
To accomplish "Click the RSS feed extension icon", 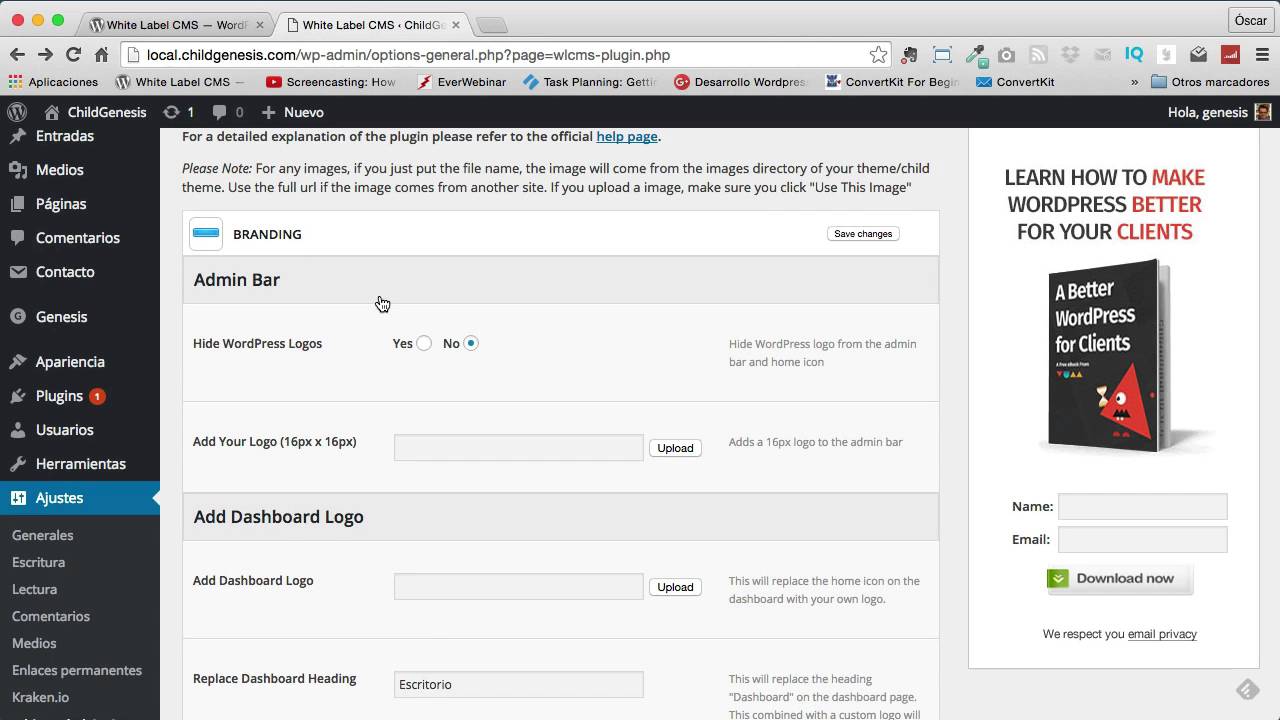I will tap(1038, 55).
